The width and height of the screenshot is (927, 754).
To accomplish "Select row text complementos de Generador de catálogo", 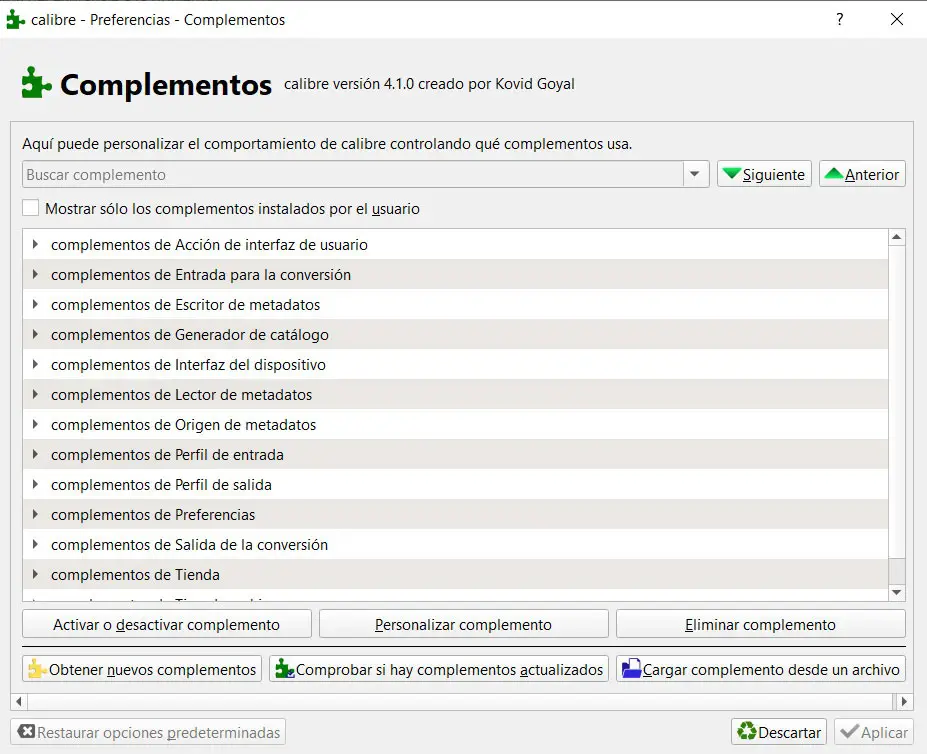I will [190, 334].
